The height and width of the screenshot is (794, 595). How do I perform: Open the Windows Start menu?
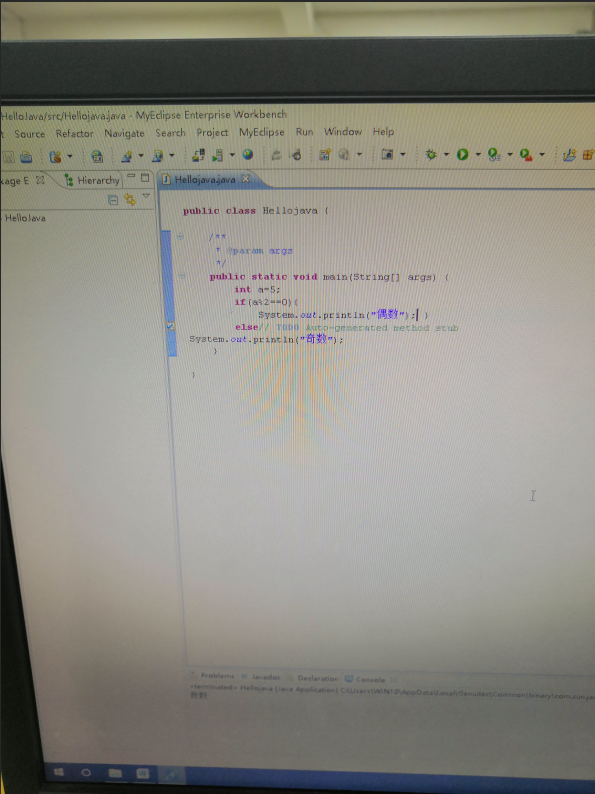(59, 772)
